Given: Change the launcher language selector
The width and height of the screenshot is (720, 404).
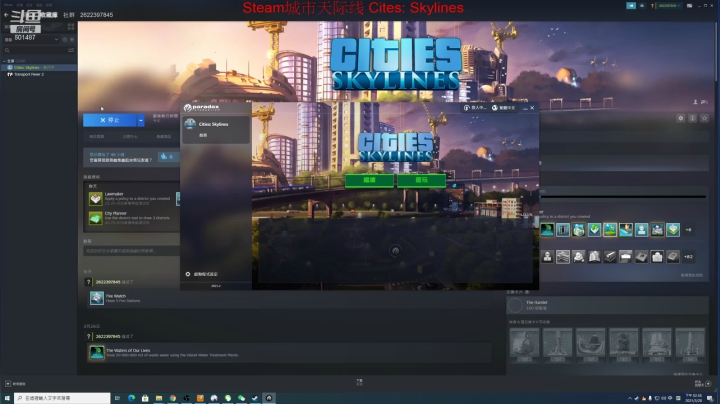Looking at the screenshot, I should click(504, 108).
